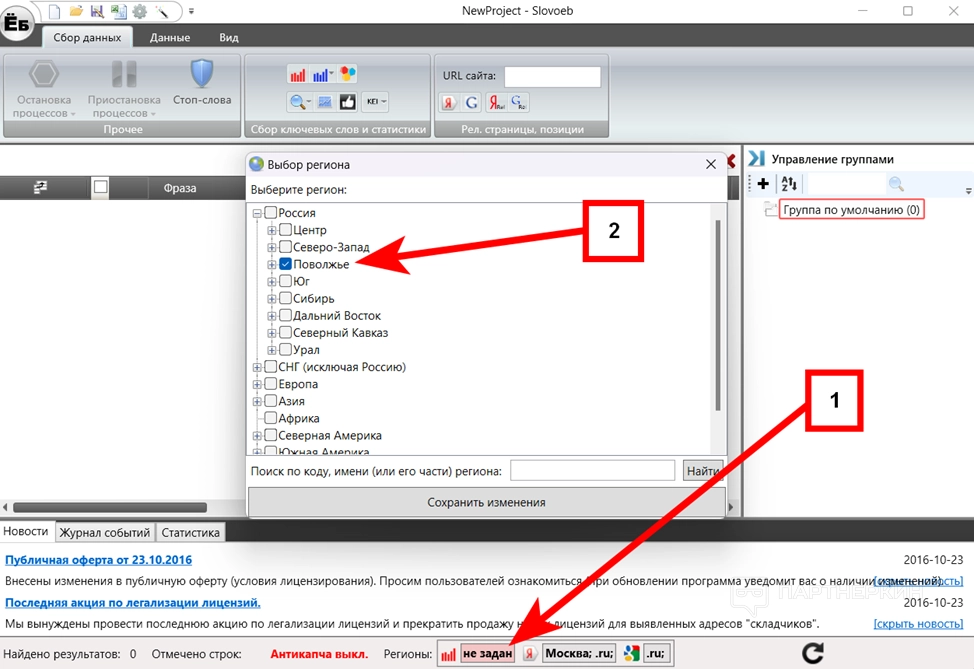This screenshot has height=669, width=974.
Task: Check the Центр region checkbox
Action: click(x=286, y=230)
